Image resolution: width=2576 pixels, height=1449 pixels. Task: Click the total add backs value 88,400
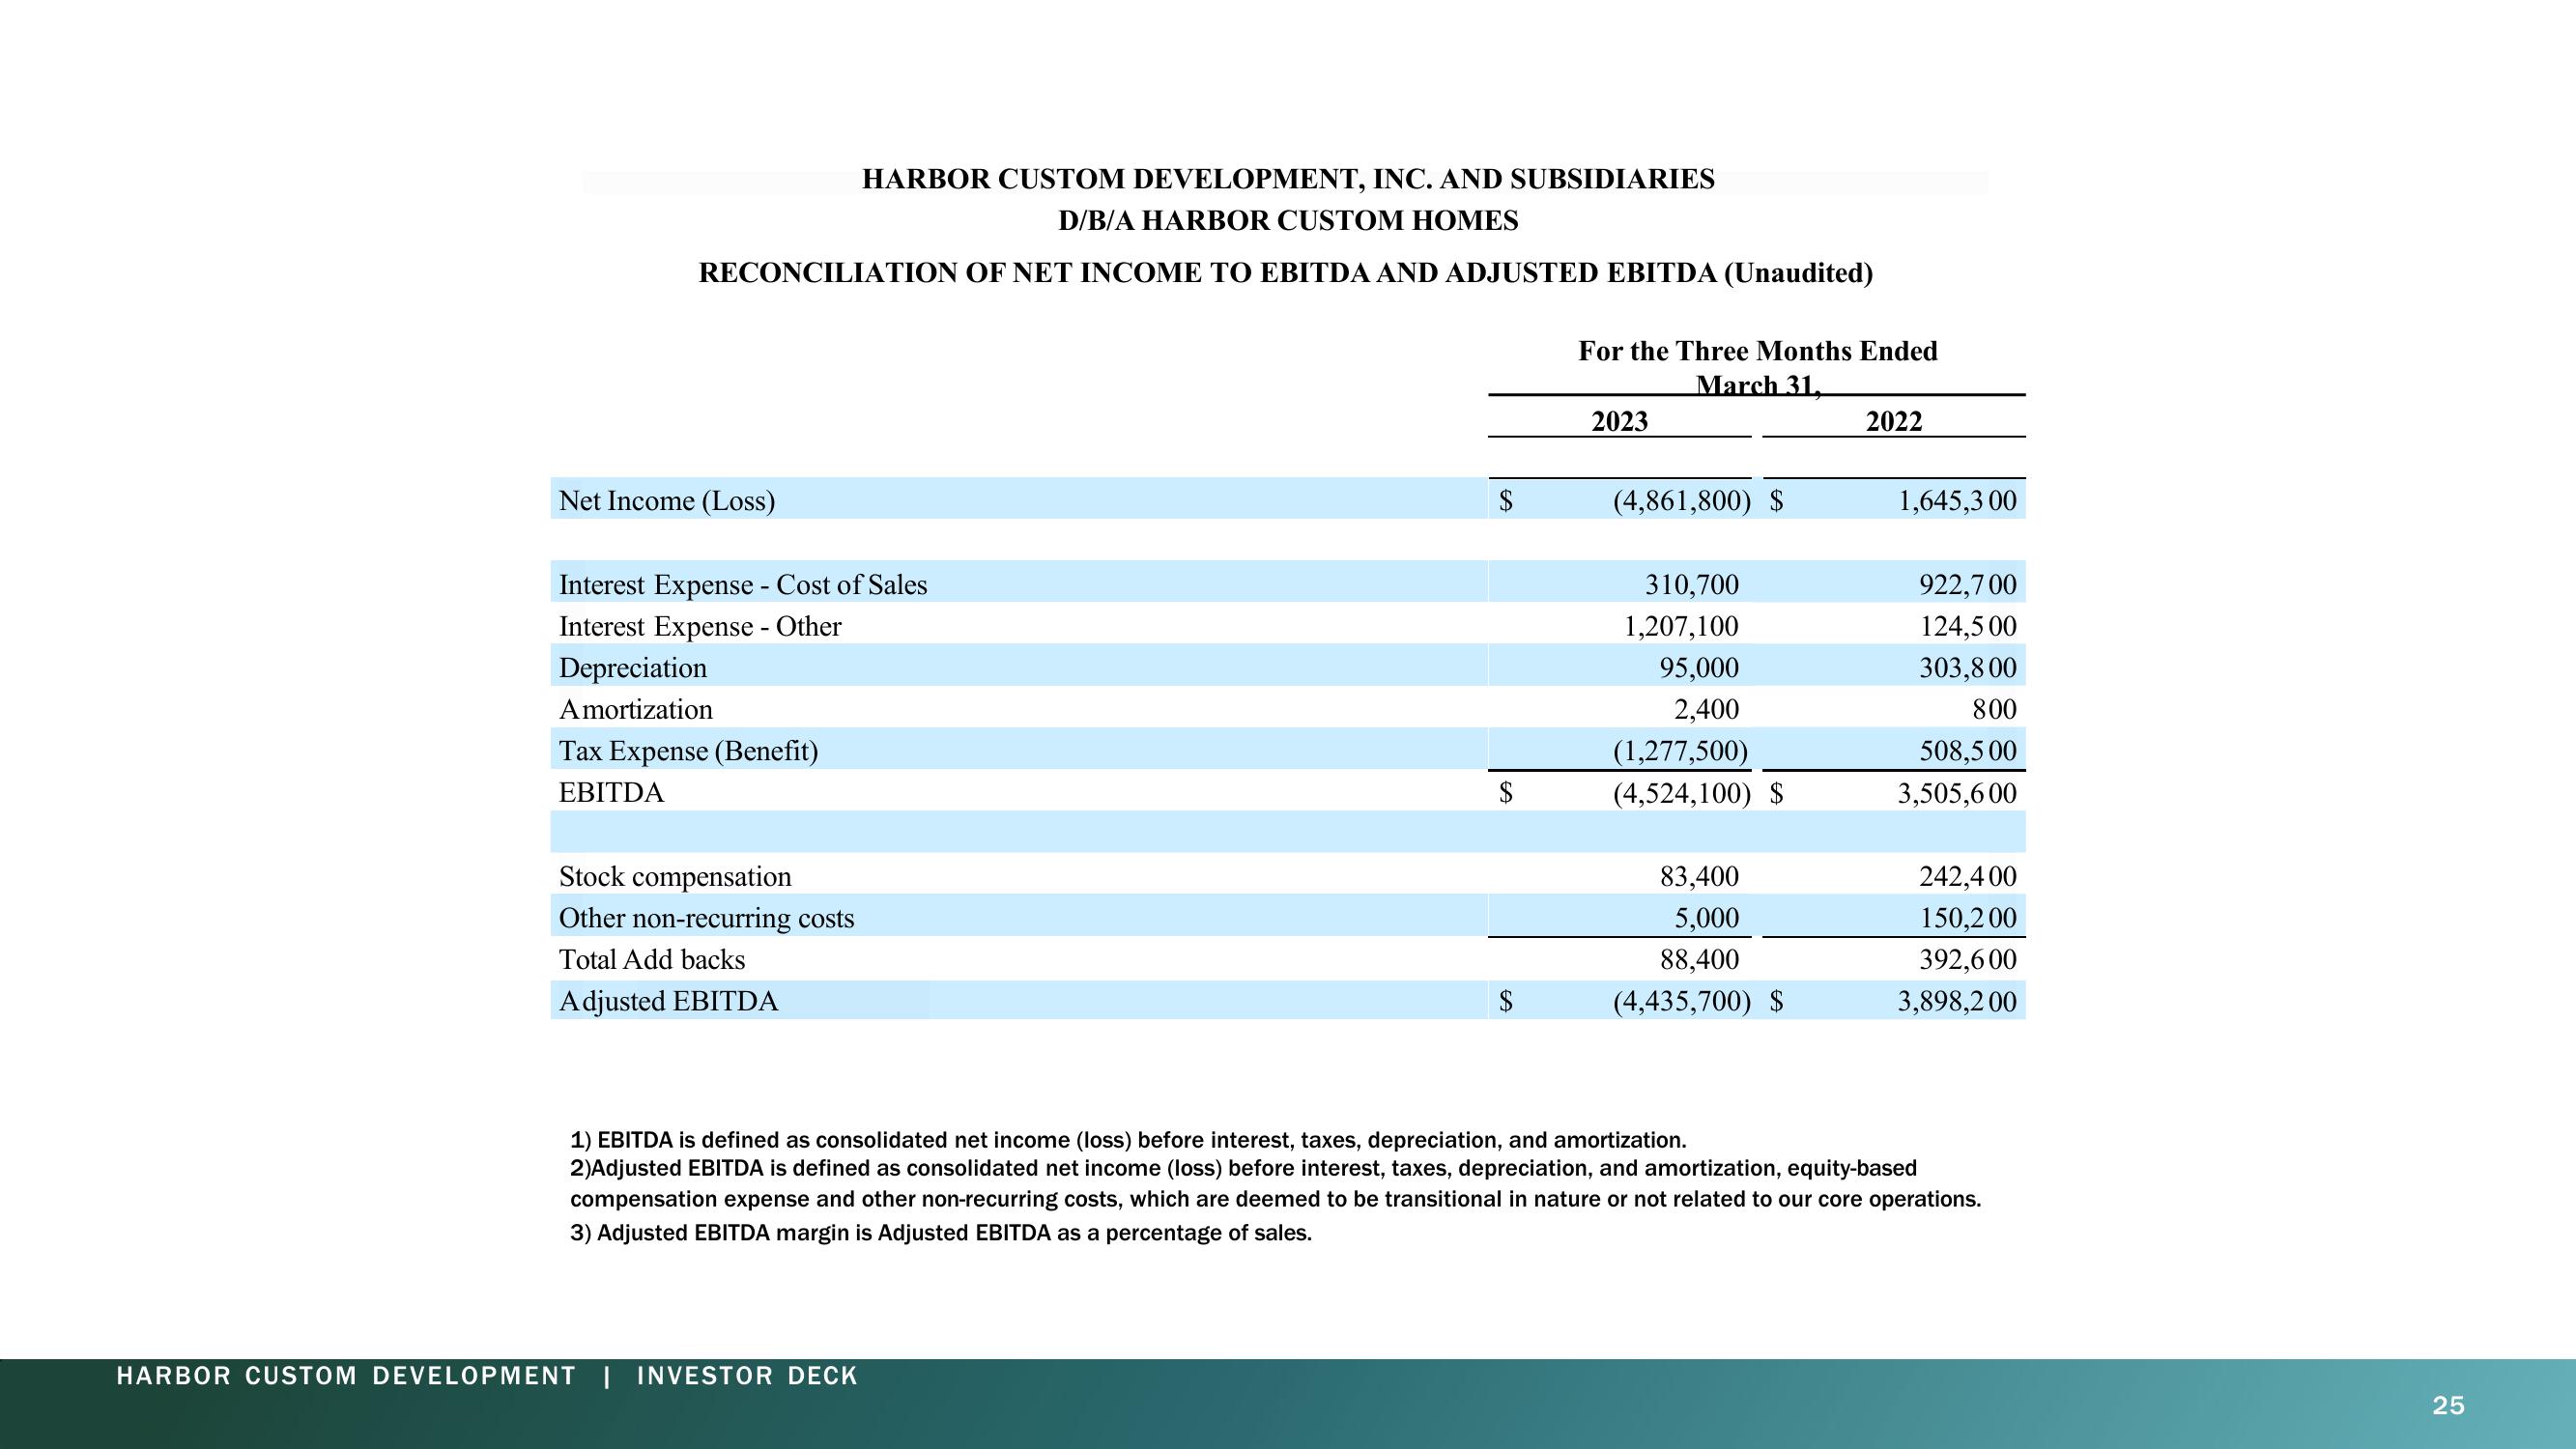pos(1699,960)
